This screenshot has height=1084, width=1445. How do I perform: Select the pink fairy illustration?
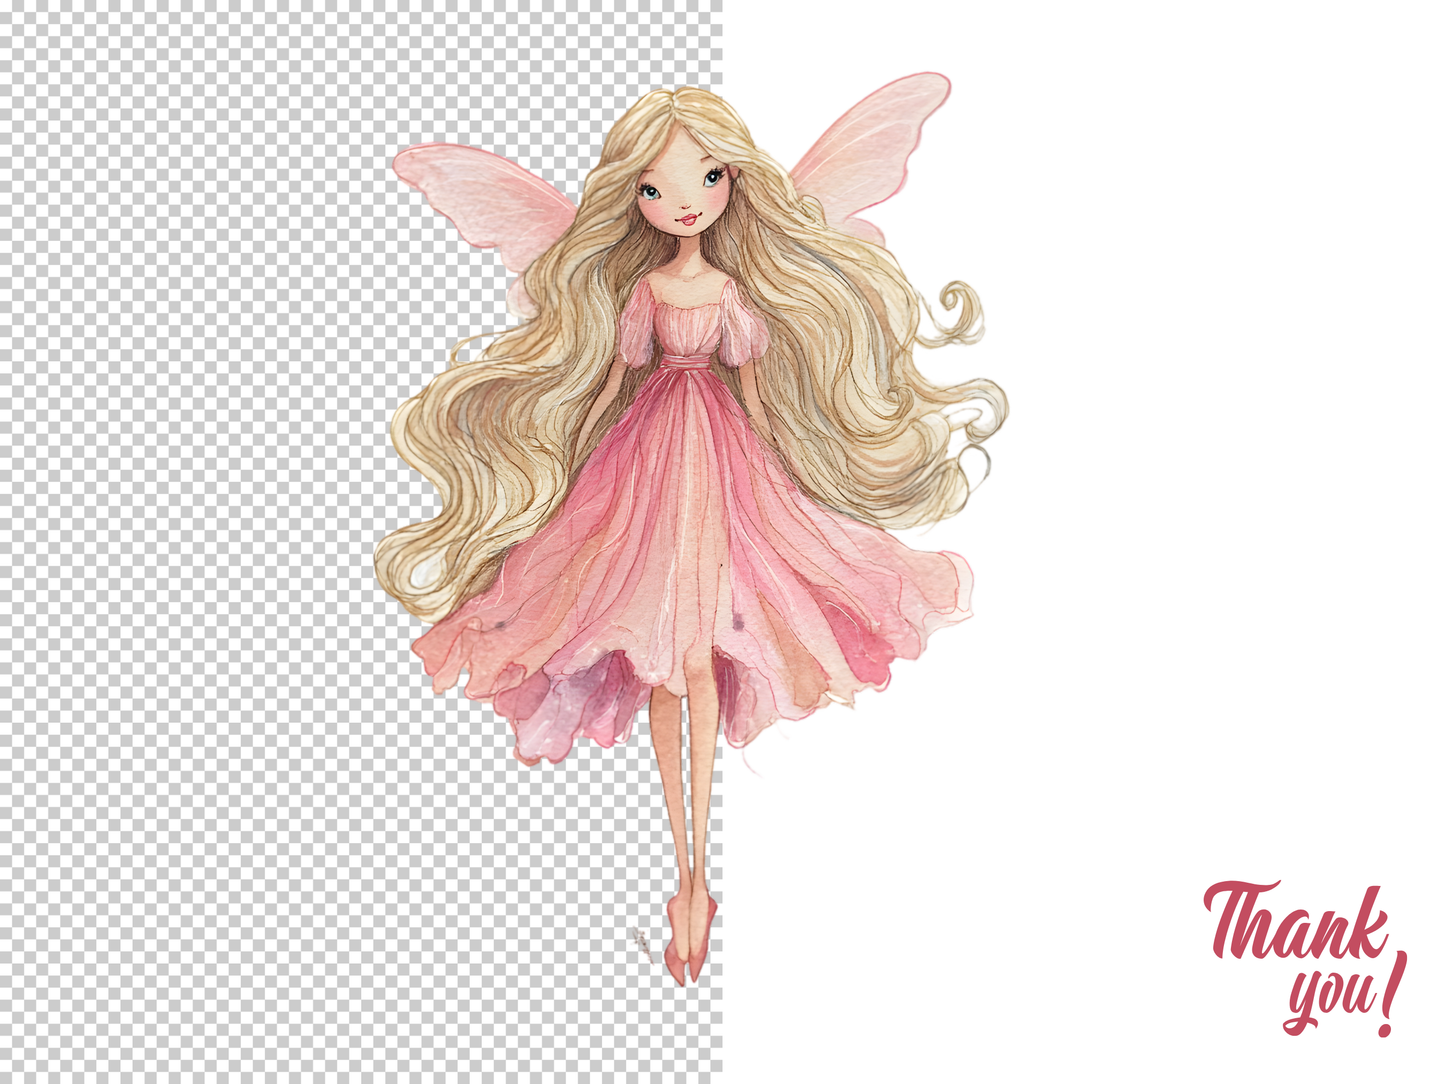[x=691, y=528]
